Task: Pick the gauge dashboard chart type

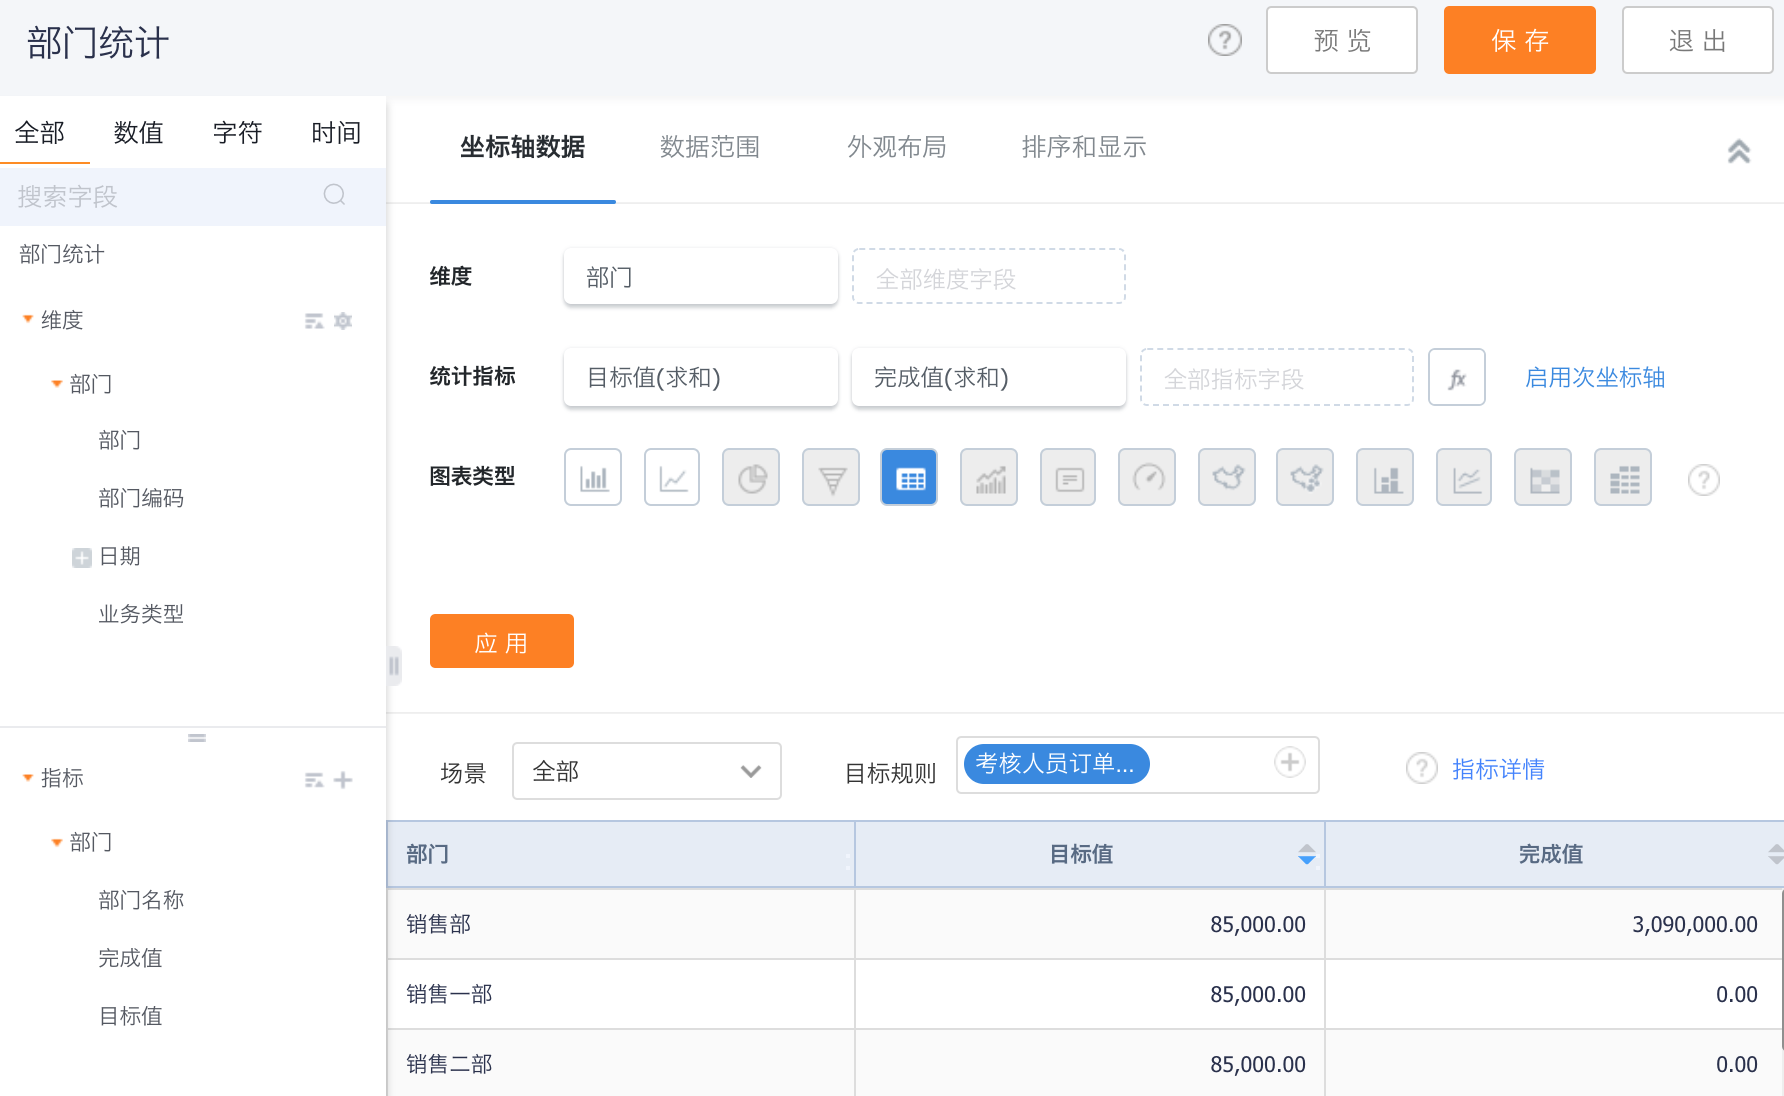Action: [x=1147, y=478]
